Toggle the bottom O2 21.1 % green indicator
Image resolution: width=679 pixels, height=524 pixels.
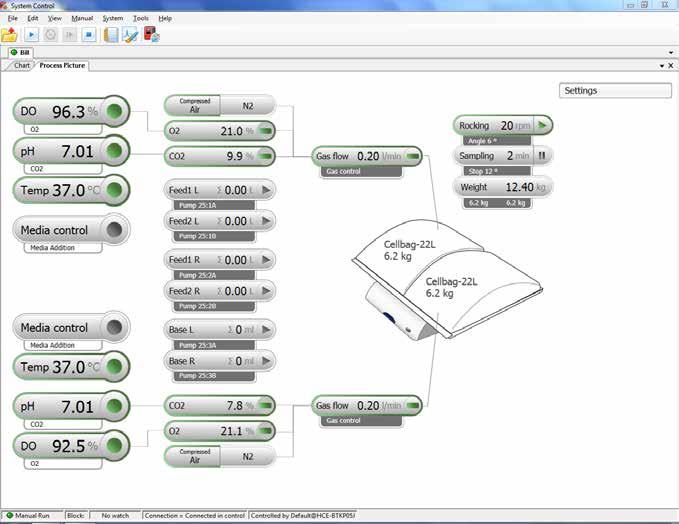coord(265,431)
